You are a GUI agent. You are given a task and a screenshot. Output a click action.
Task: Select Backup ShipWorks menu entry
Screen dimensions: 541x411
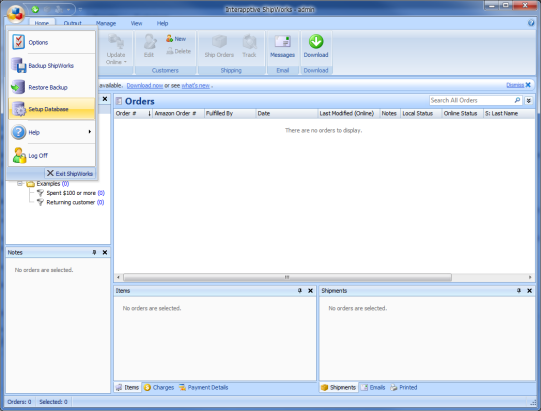click(52, 65)
